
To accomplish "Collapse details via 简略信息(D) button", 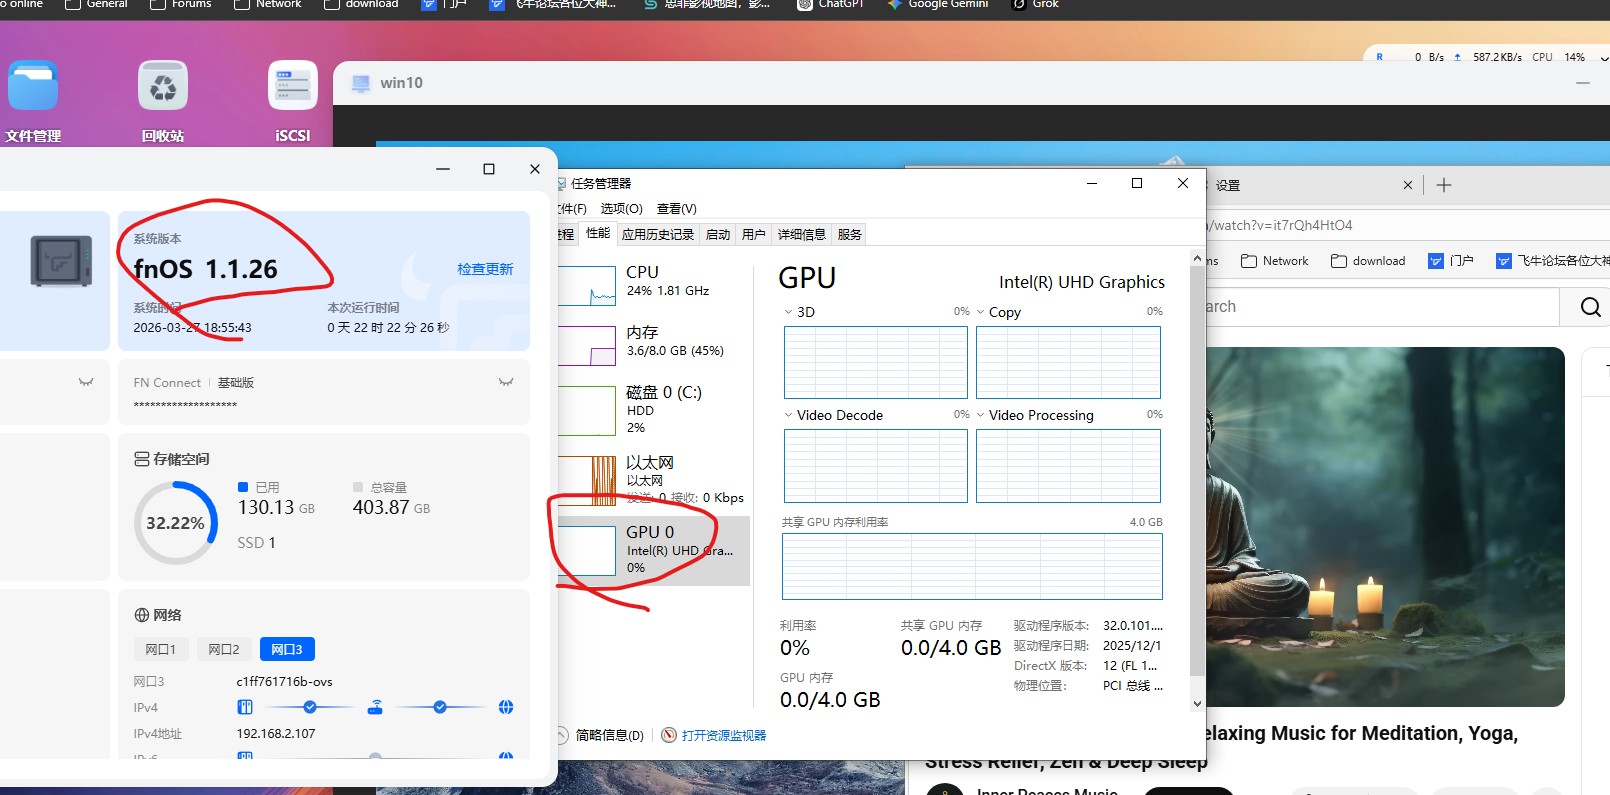I will click(x=600, y=735).
